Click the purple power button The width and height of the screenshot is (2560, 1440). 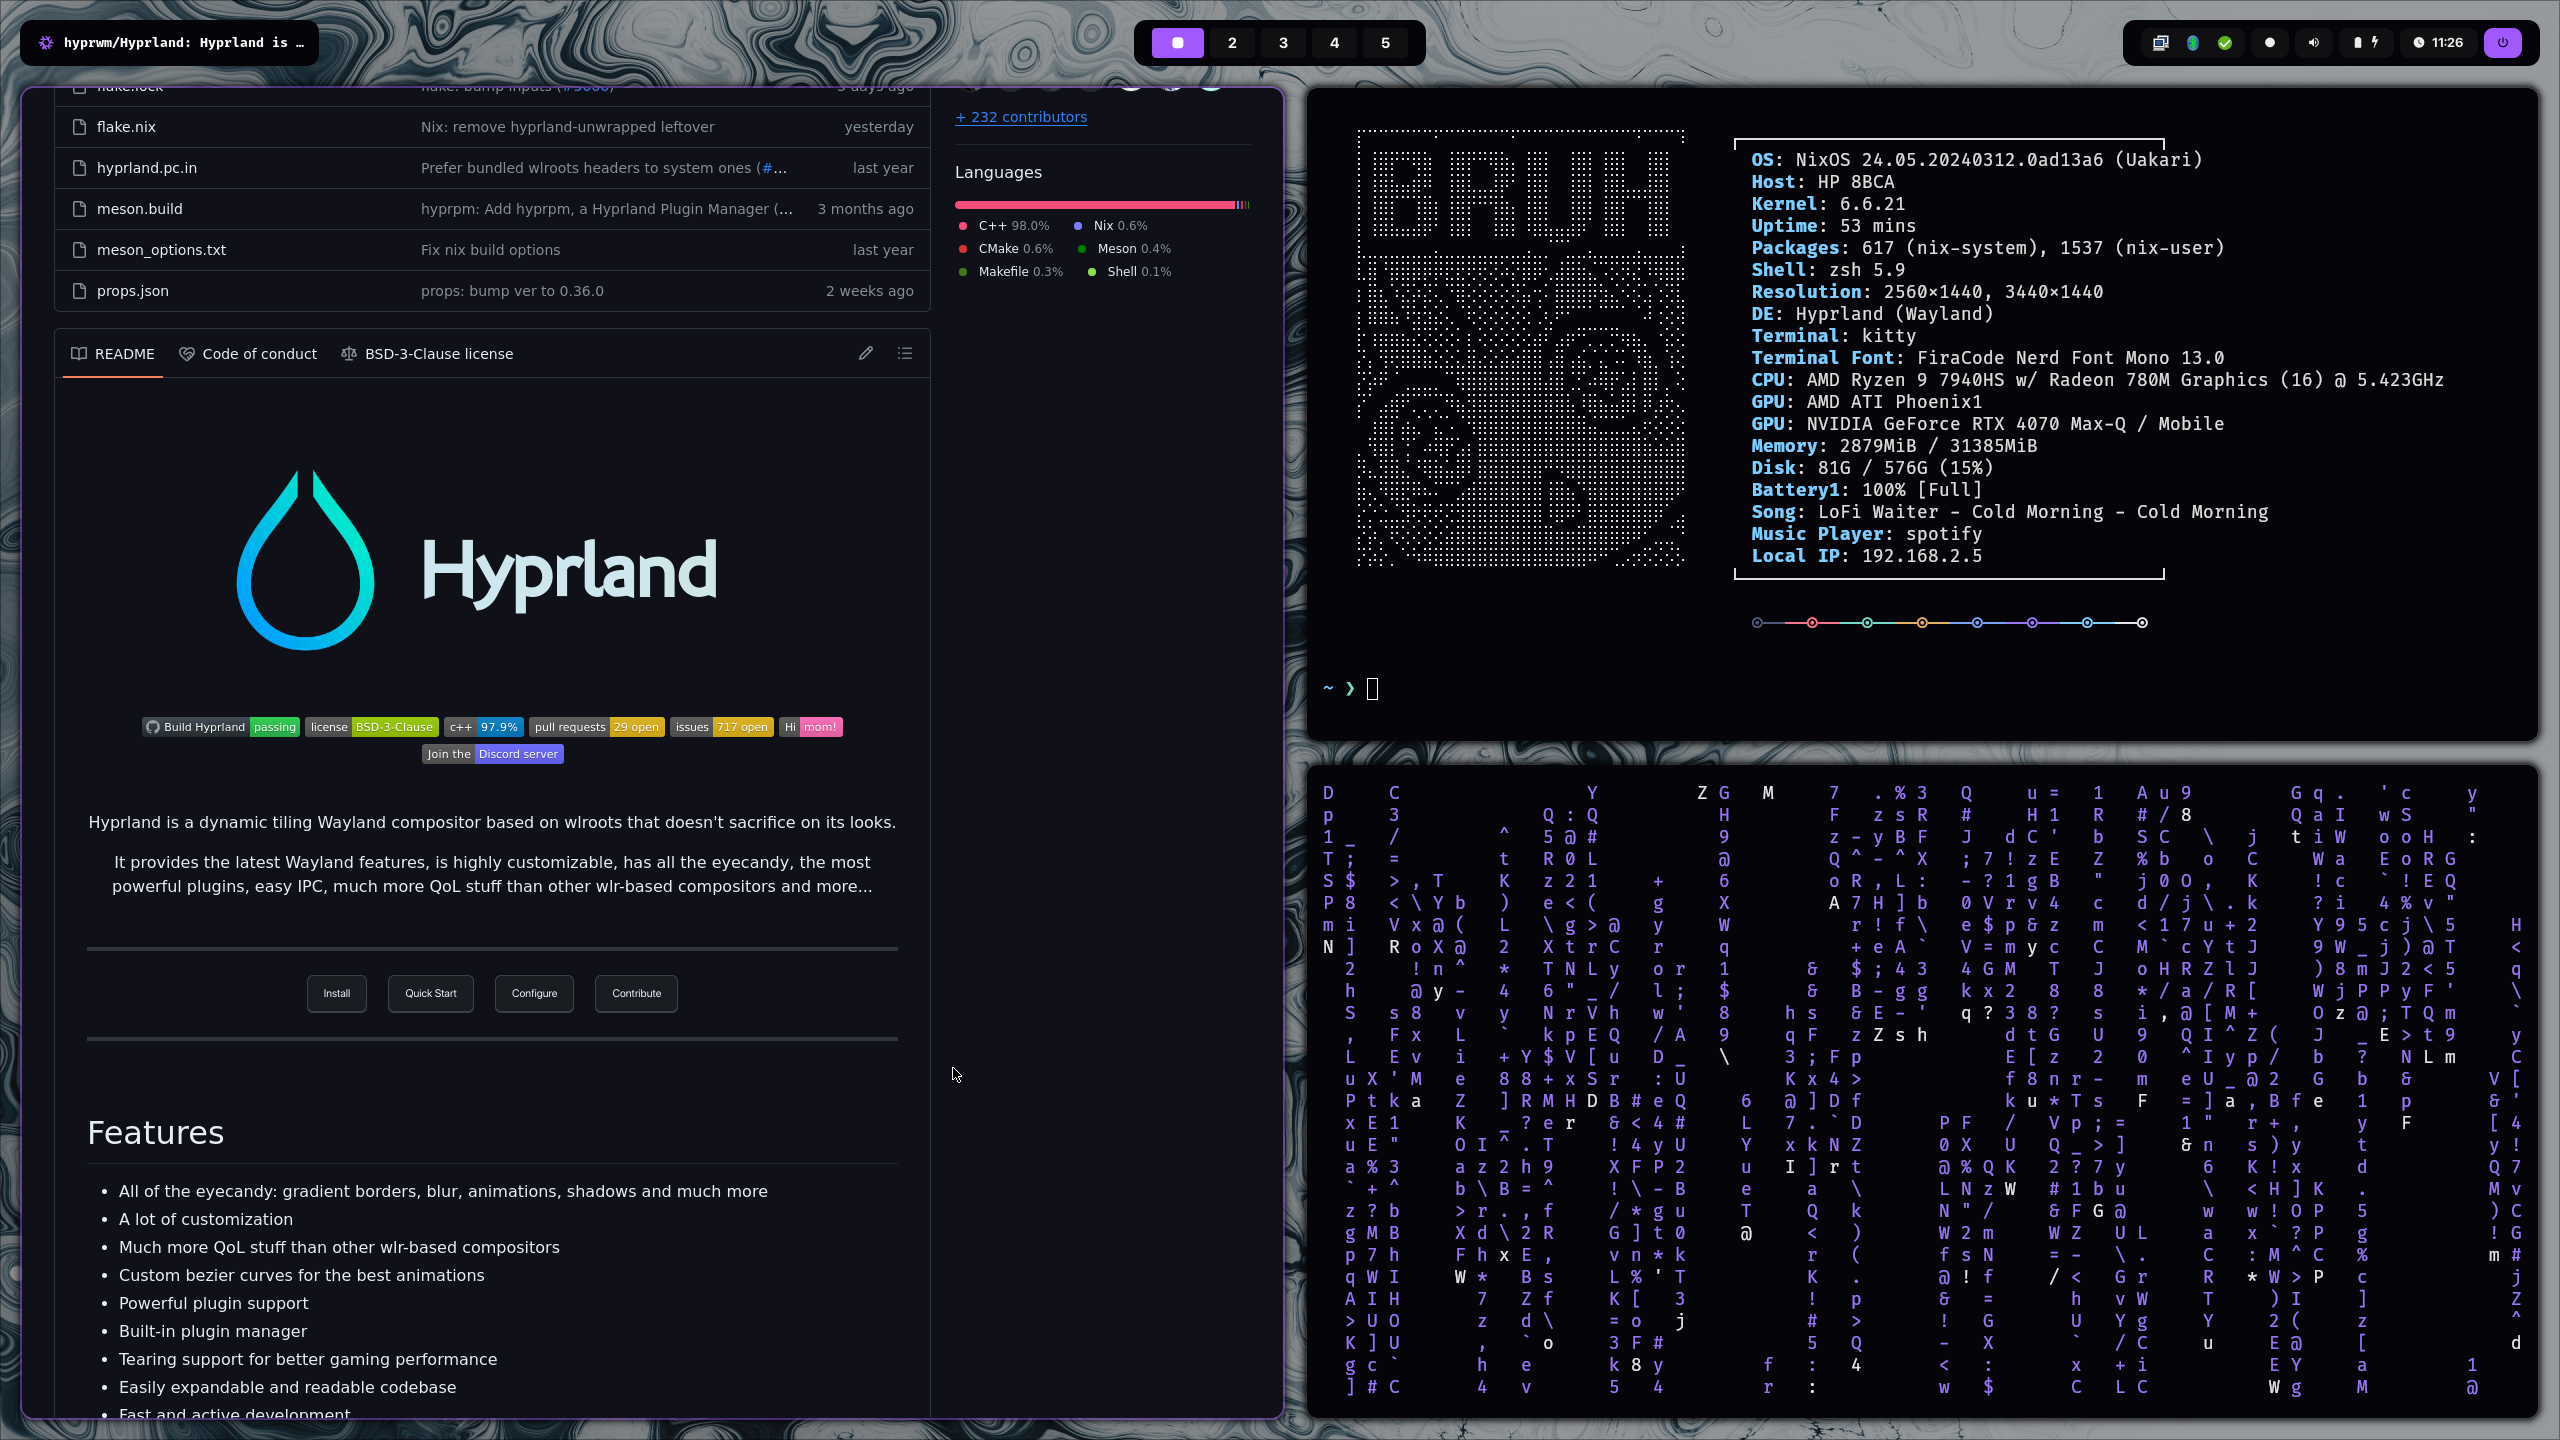[x=2502, y=43]
